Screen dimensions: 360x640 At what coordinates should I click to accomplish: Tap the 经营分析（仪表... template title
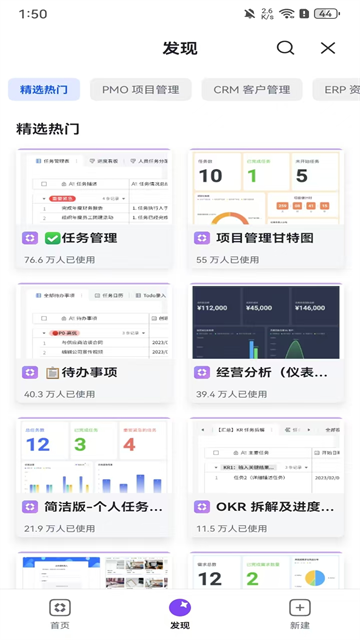click(x=272, y=372)
